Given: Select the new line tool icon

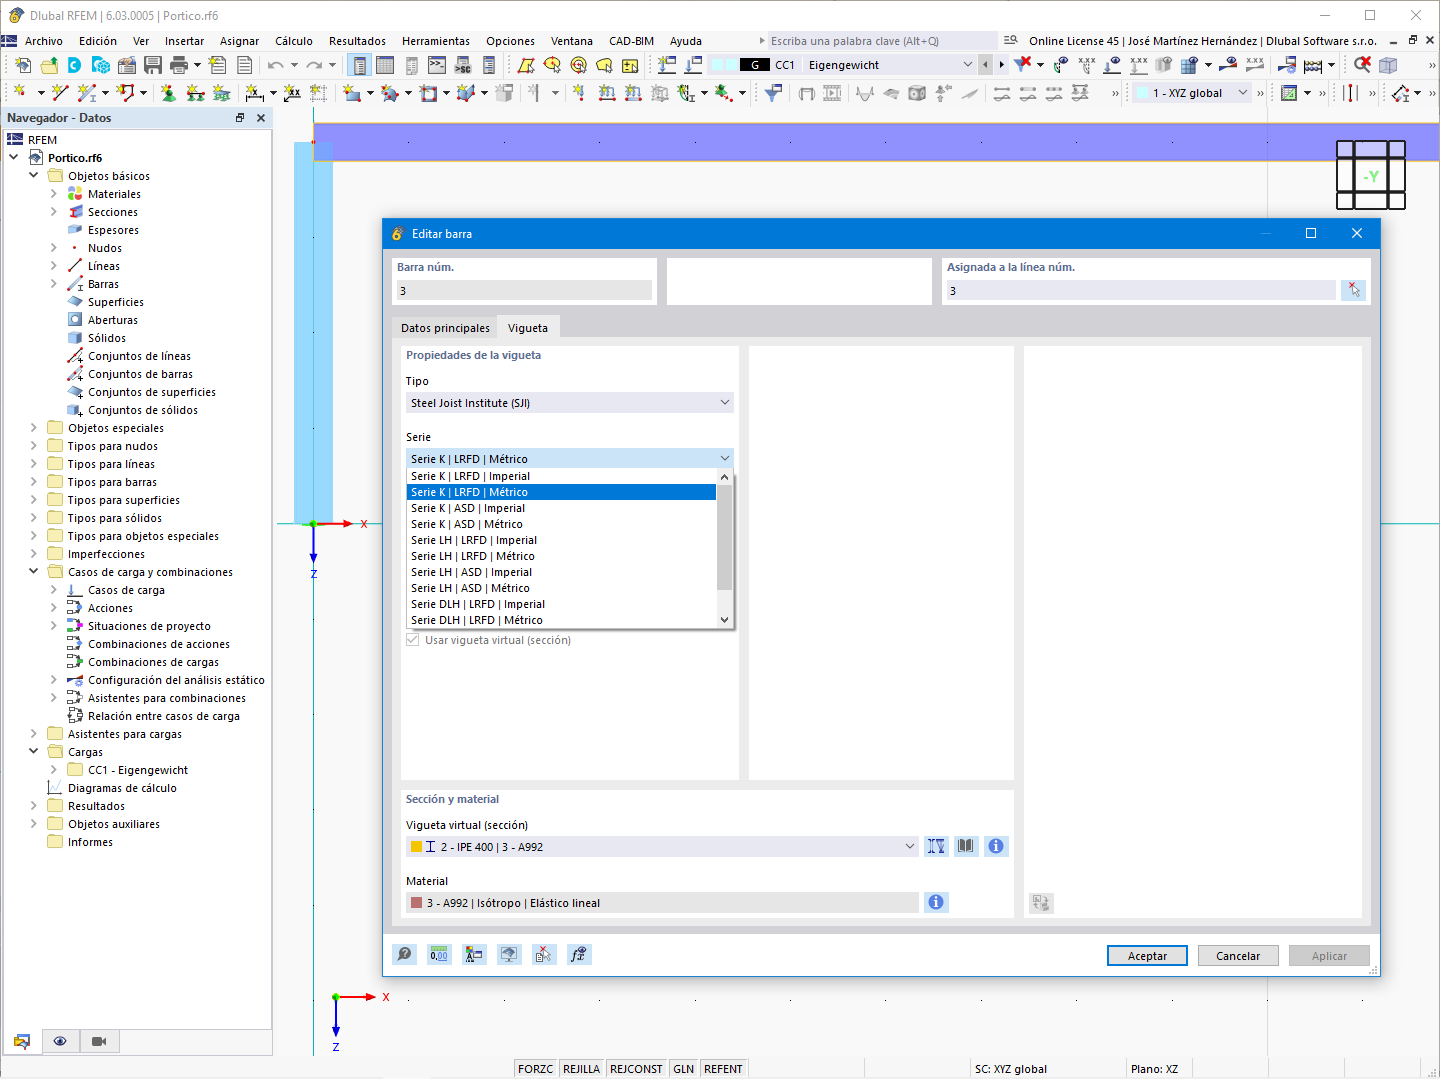Looking at the screenshot, I should tap(60, 93).
